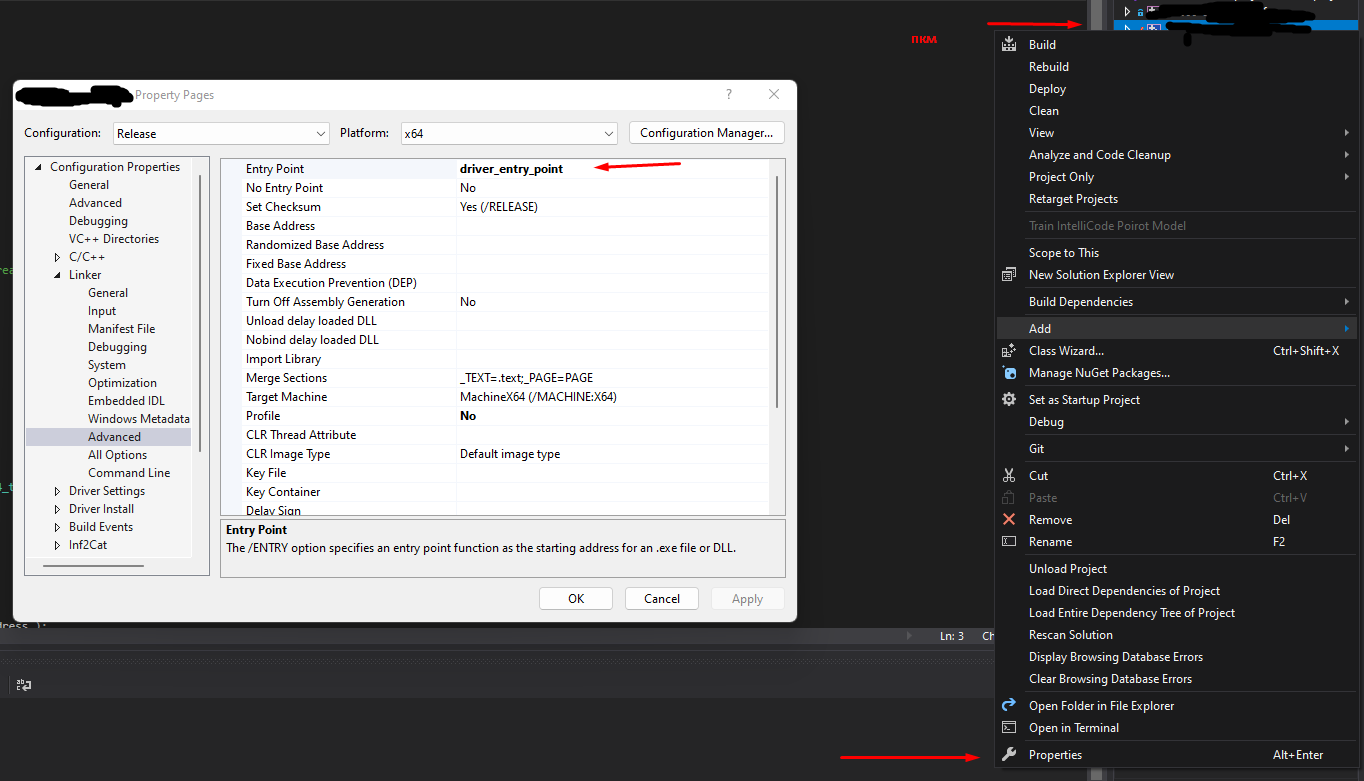Click the Properties wrench icon
The image size is (1364, 781).
tap(1009, 755)
